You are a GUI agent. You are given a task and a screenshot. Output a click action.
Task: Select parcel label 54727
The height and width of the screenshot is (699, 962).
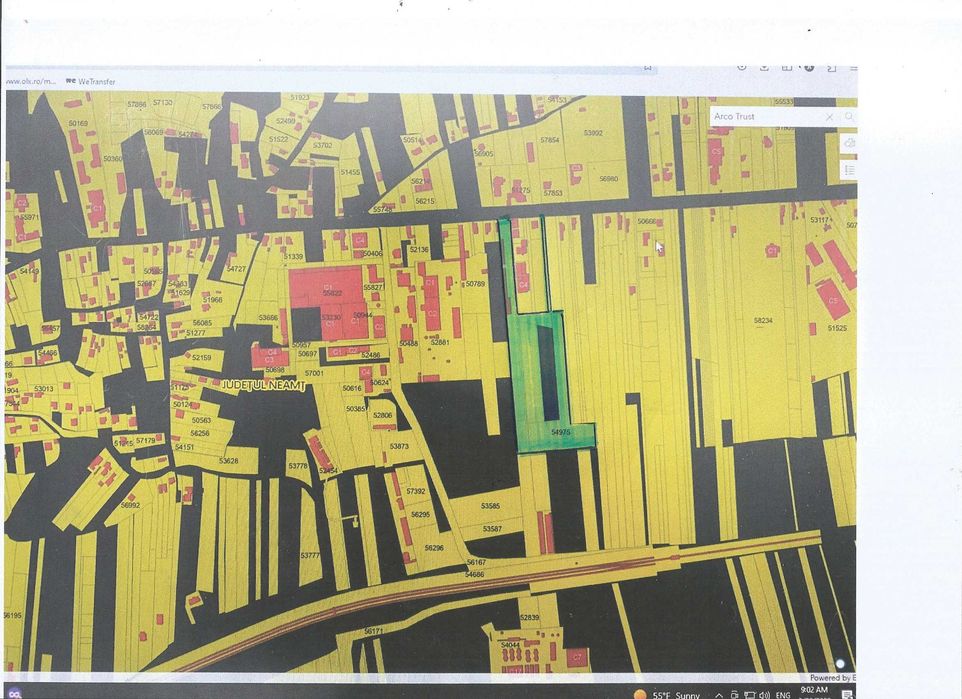(x=236, y=269)
